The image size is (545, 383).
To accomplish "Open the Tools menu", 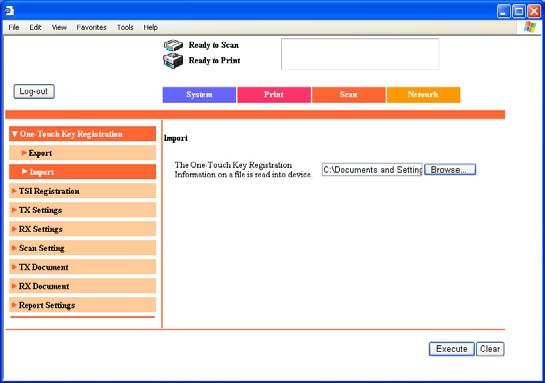I will click(125, 27).
